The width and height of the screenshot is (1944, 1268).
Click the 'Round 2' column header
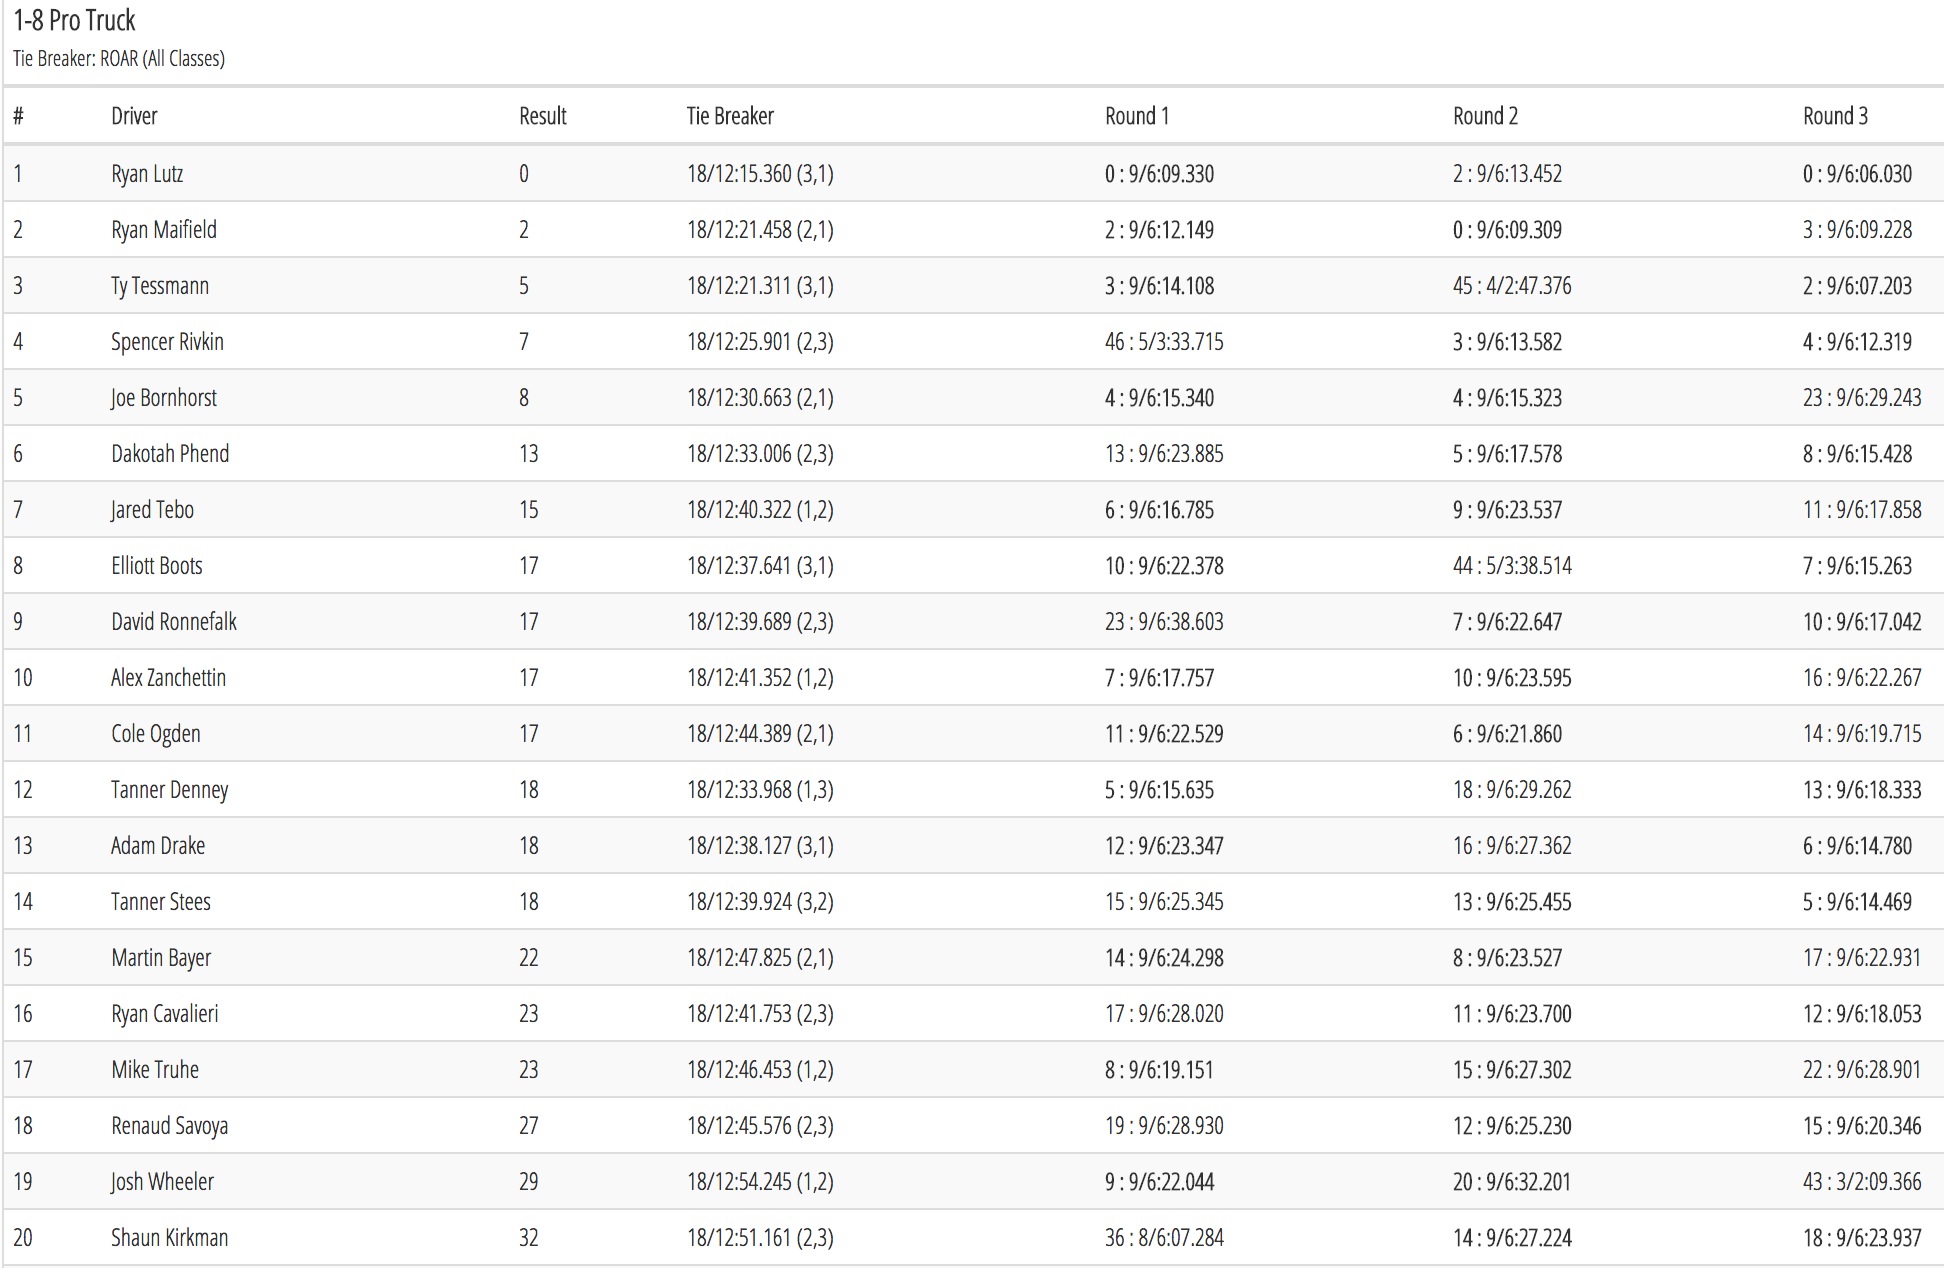click(x=1485, y=116)
